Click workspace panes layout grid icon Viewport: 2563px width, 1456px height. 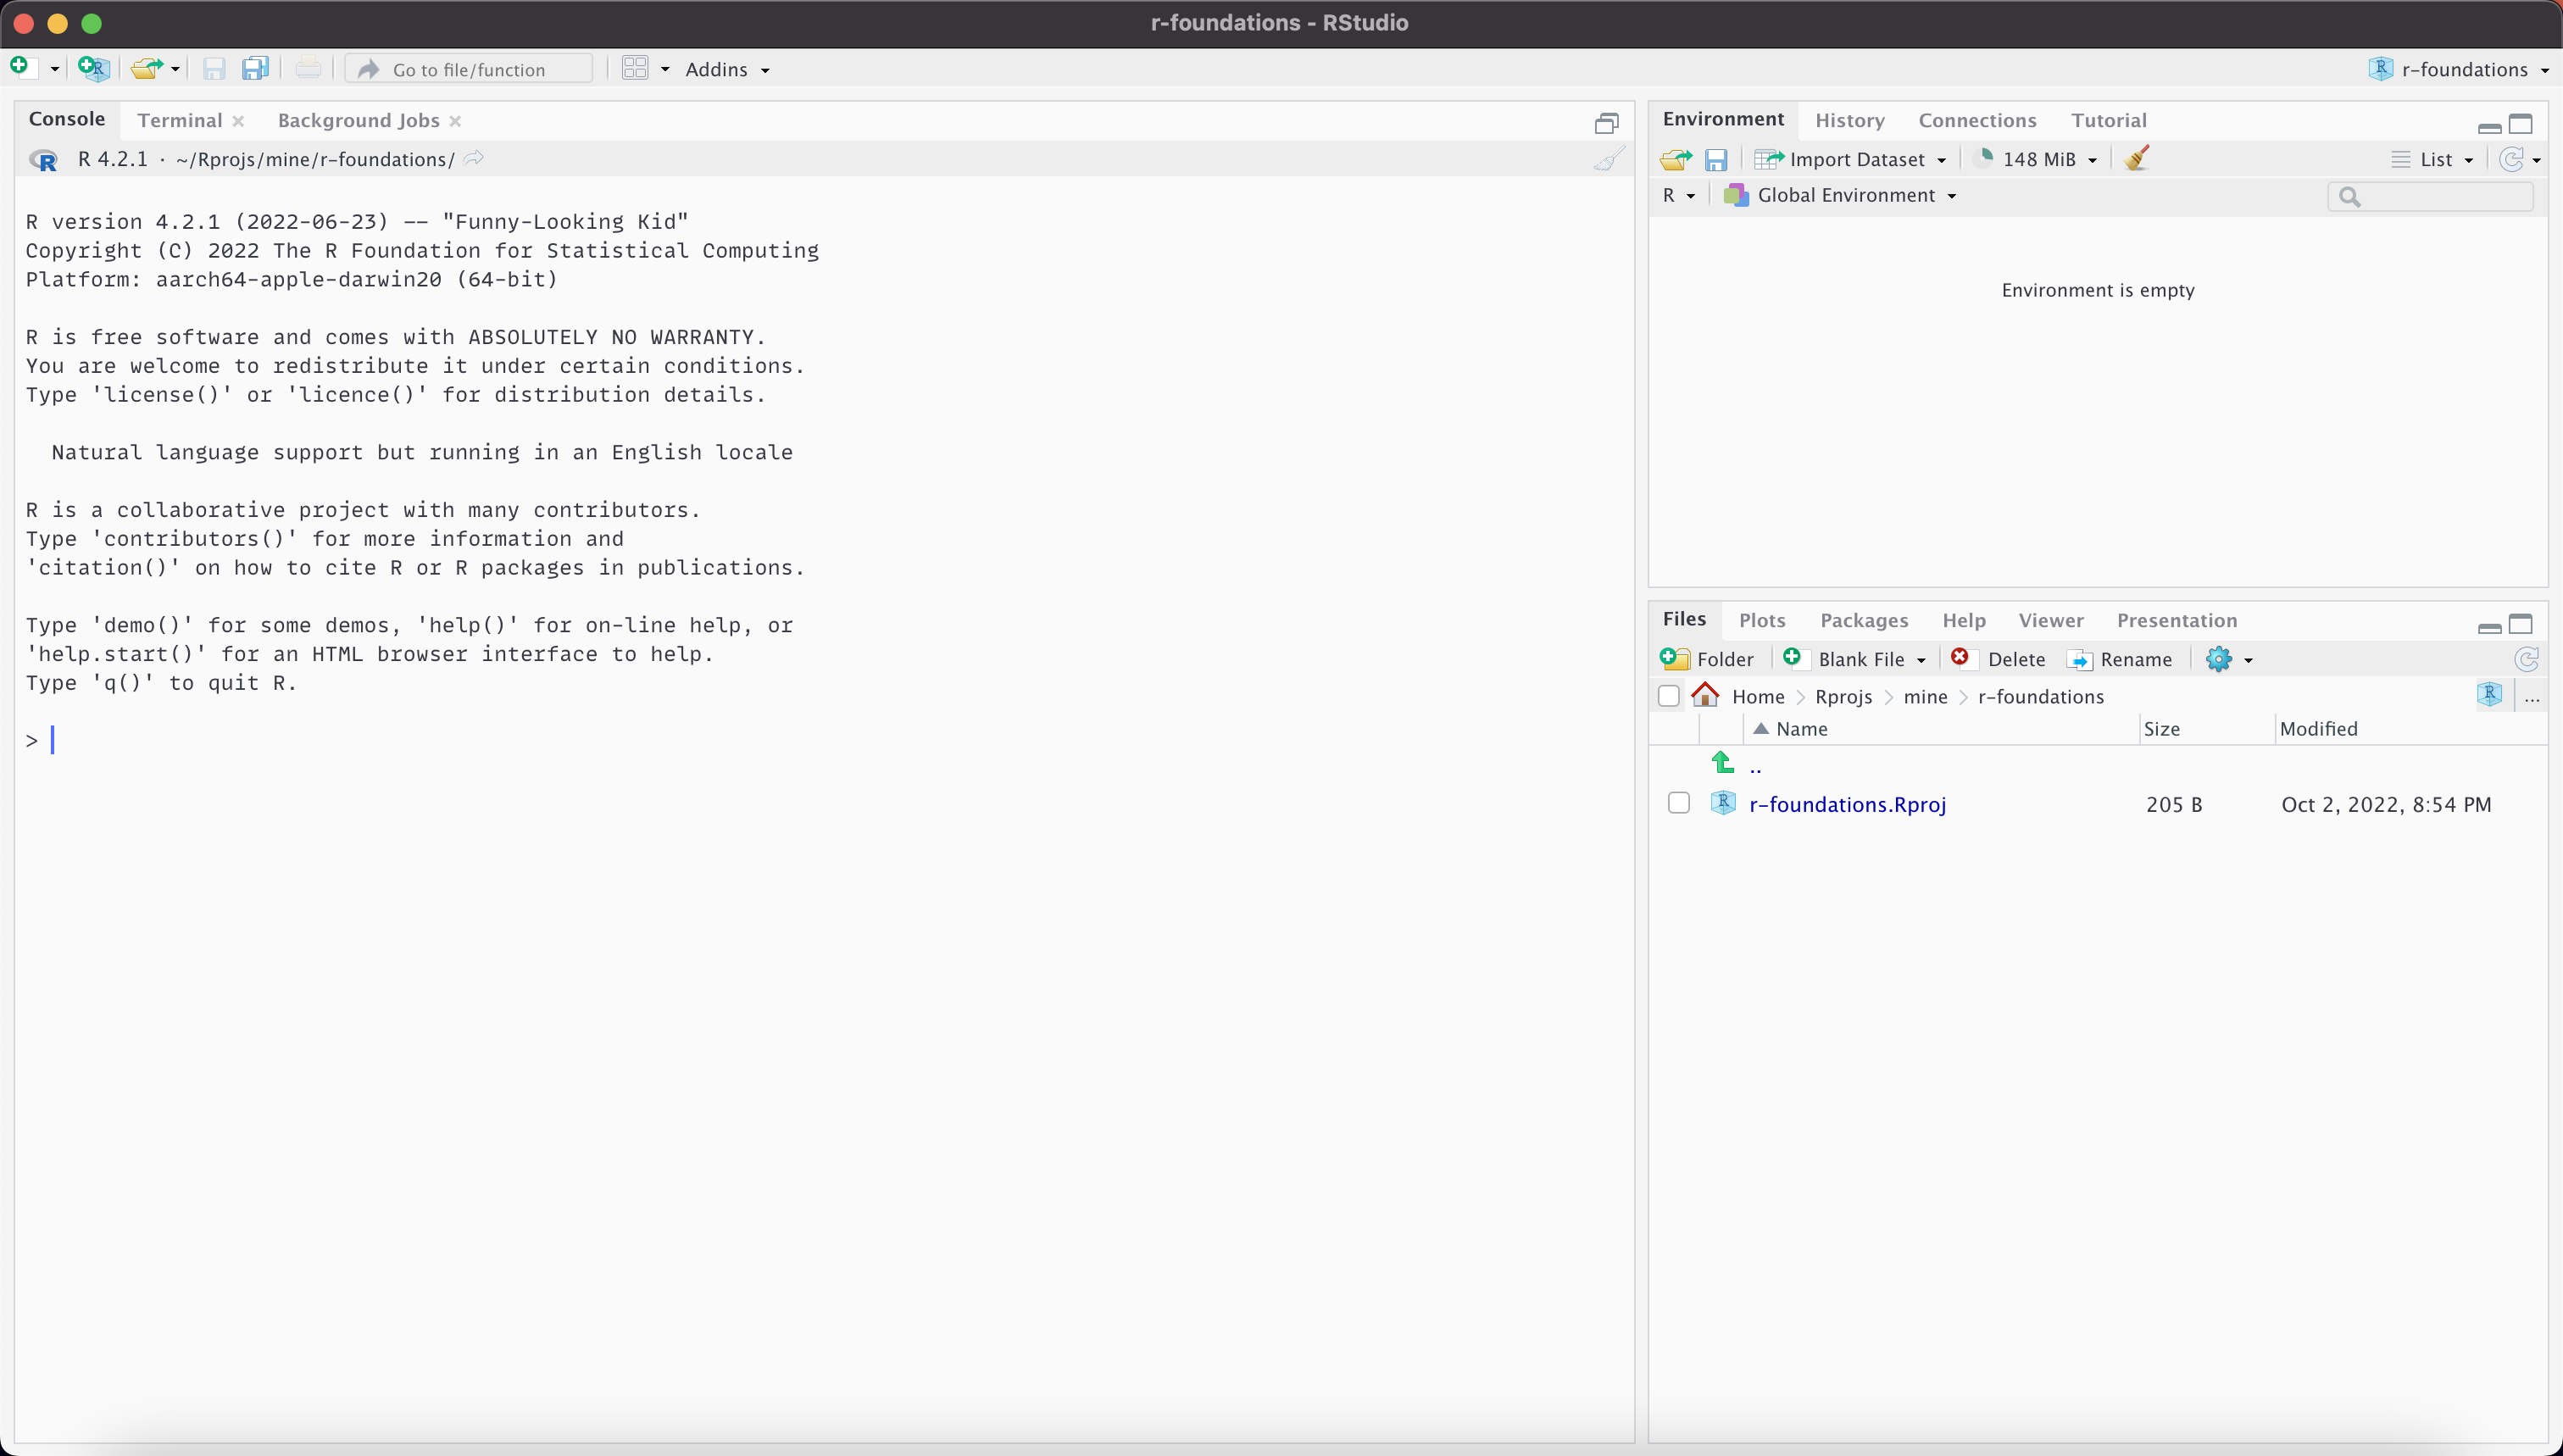pos(635,68)
